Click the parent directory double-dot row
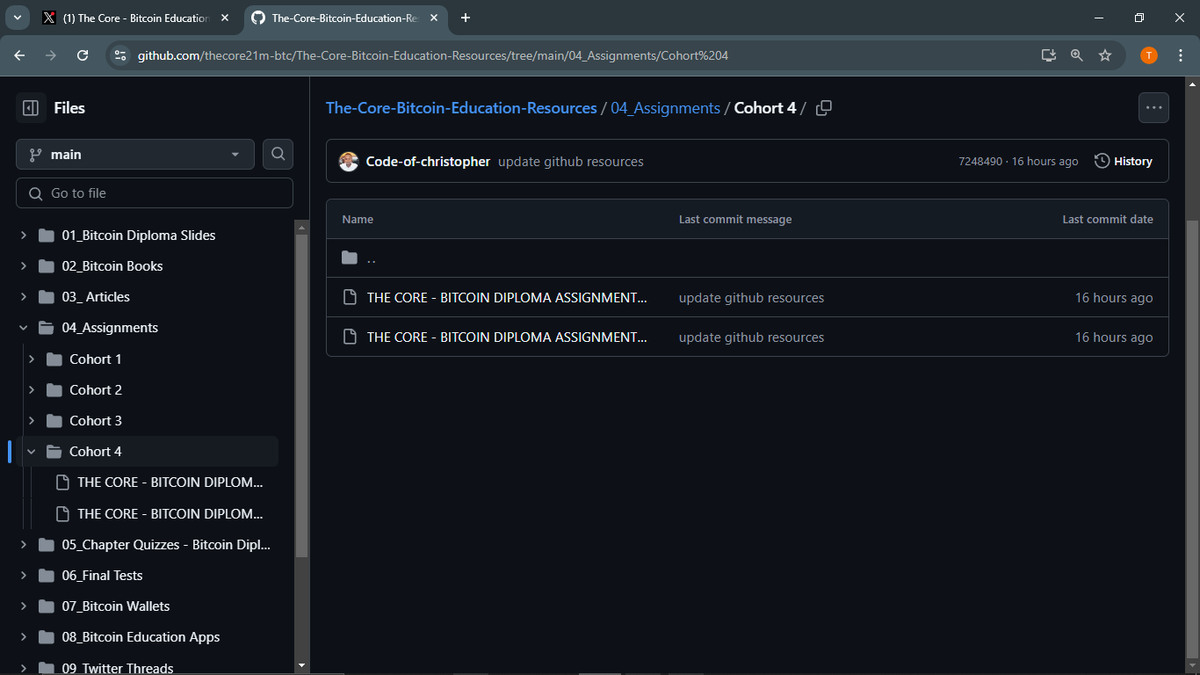 747,258
